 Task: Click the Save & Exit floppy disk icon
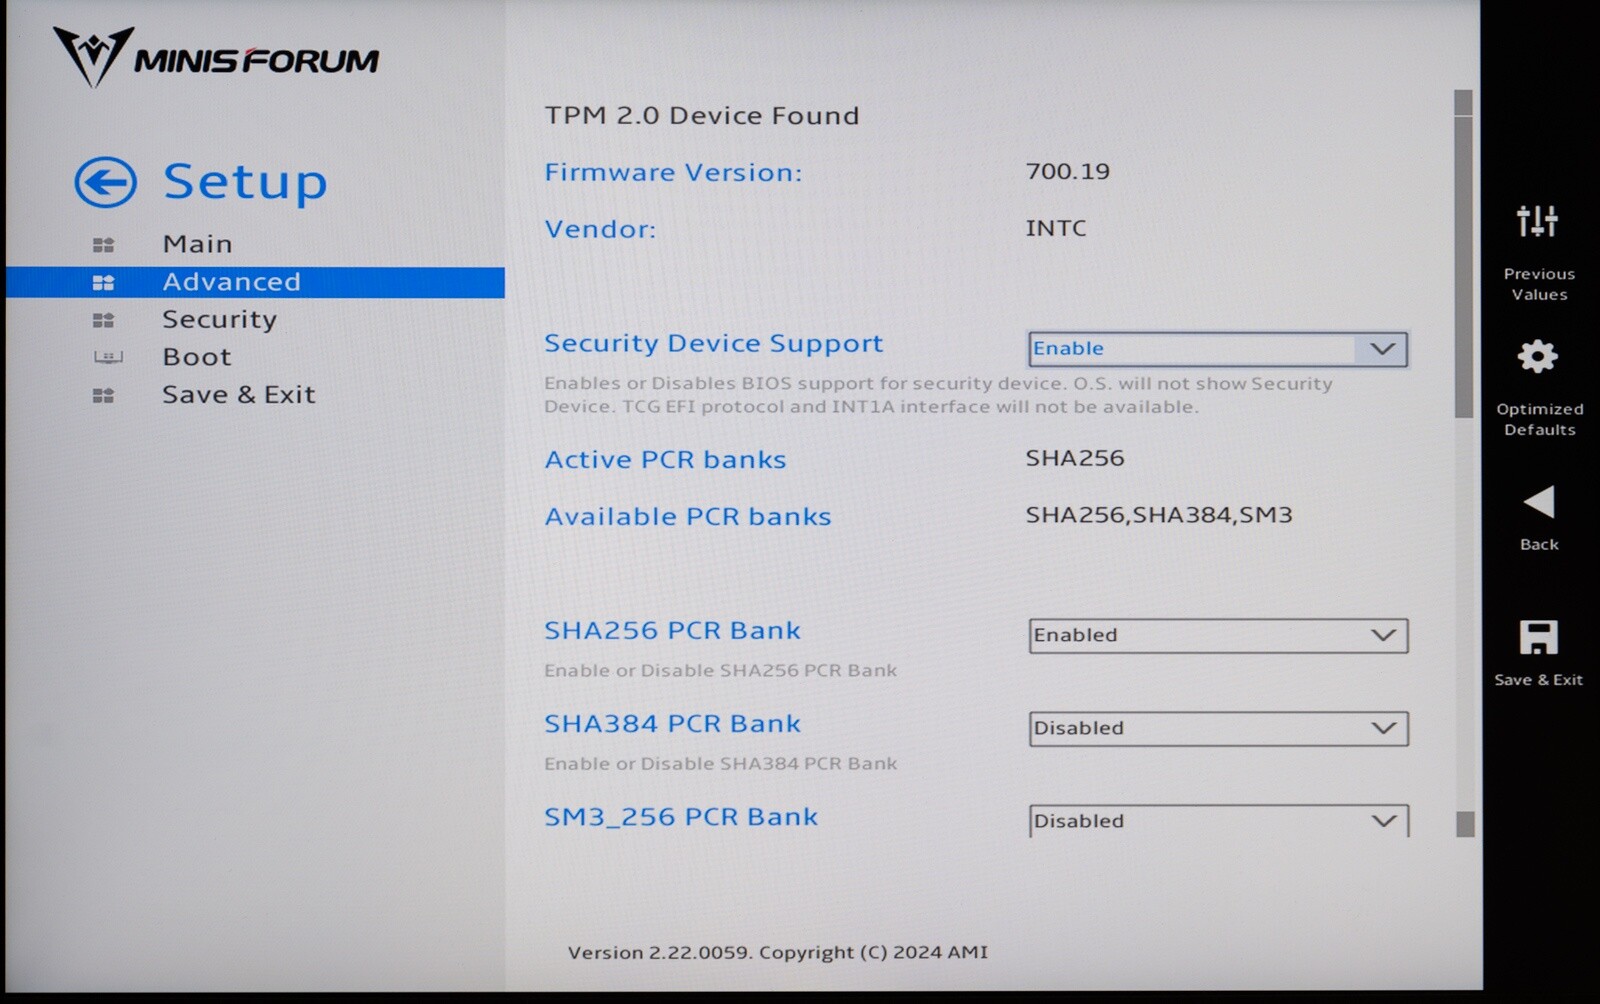pos(1538,638)
